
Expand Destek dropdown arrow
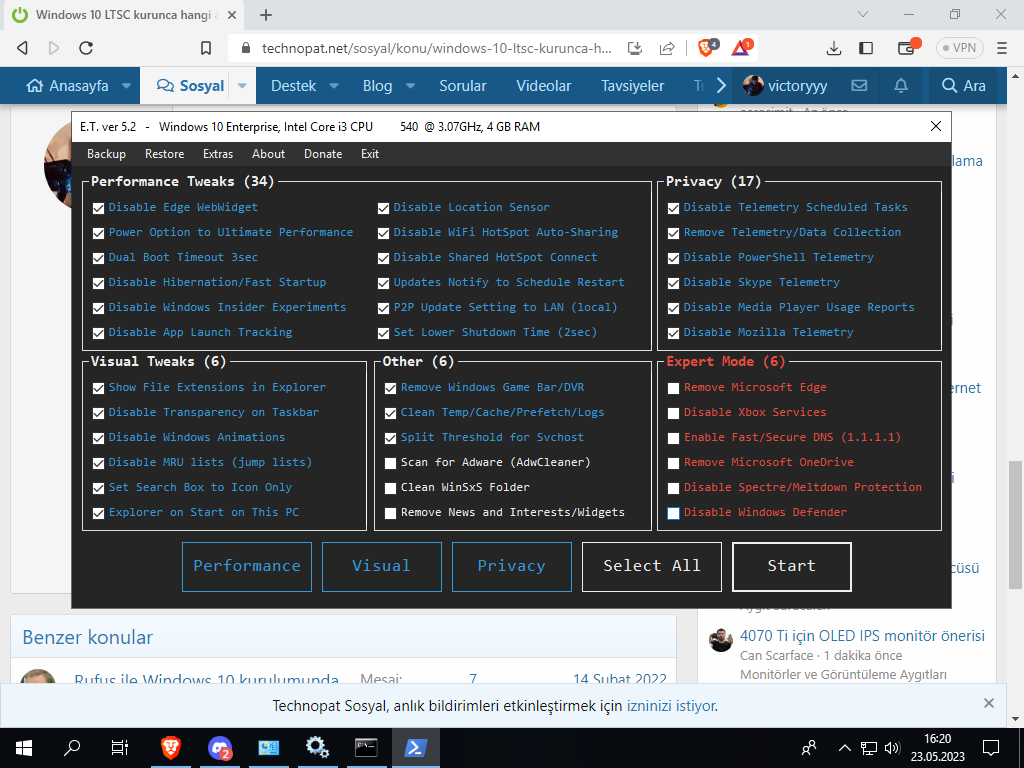(x=334, y=86)
